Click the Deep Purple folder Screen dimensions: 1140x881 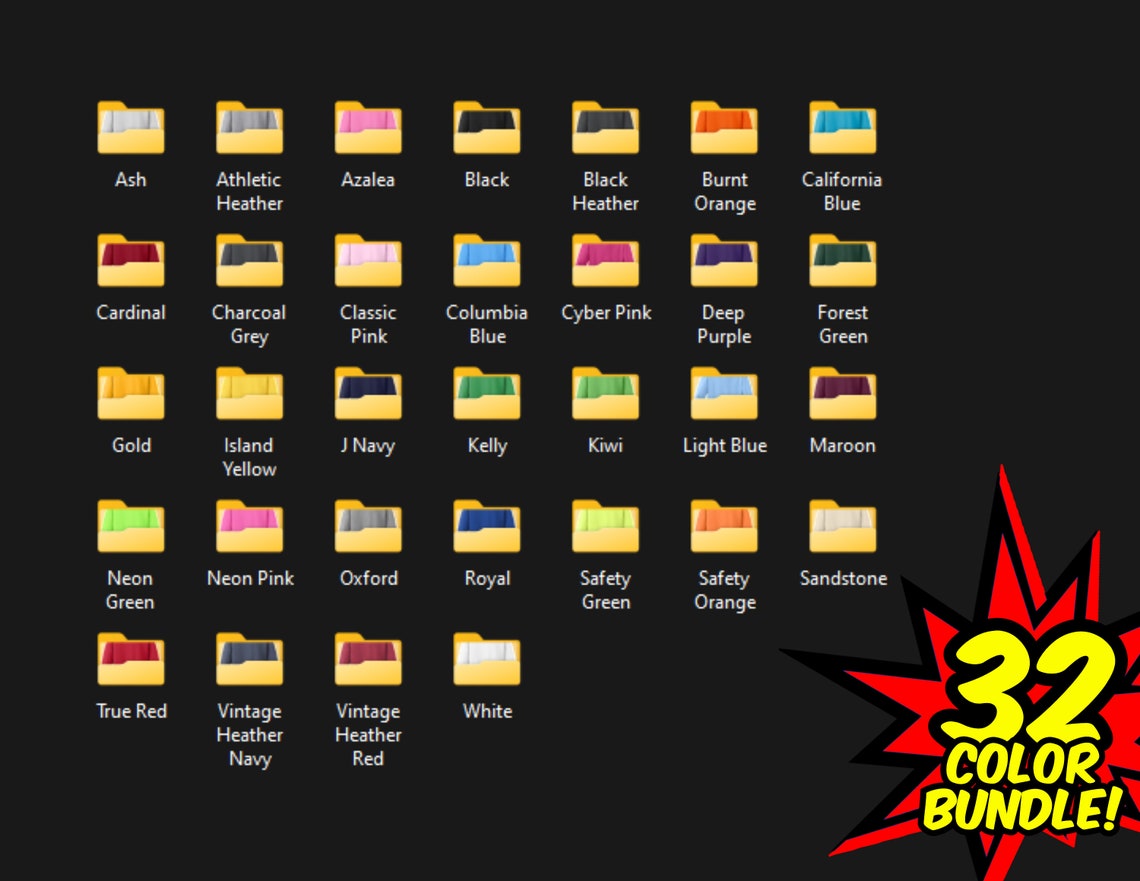(x=724, y=261)
